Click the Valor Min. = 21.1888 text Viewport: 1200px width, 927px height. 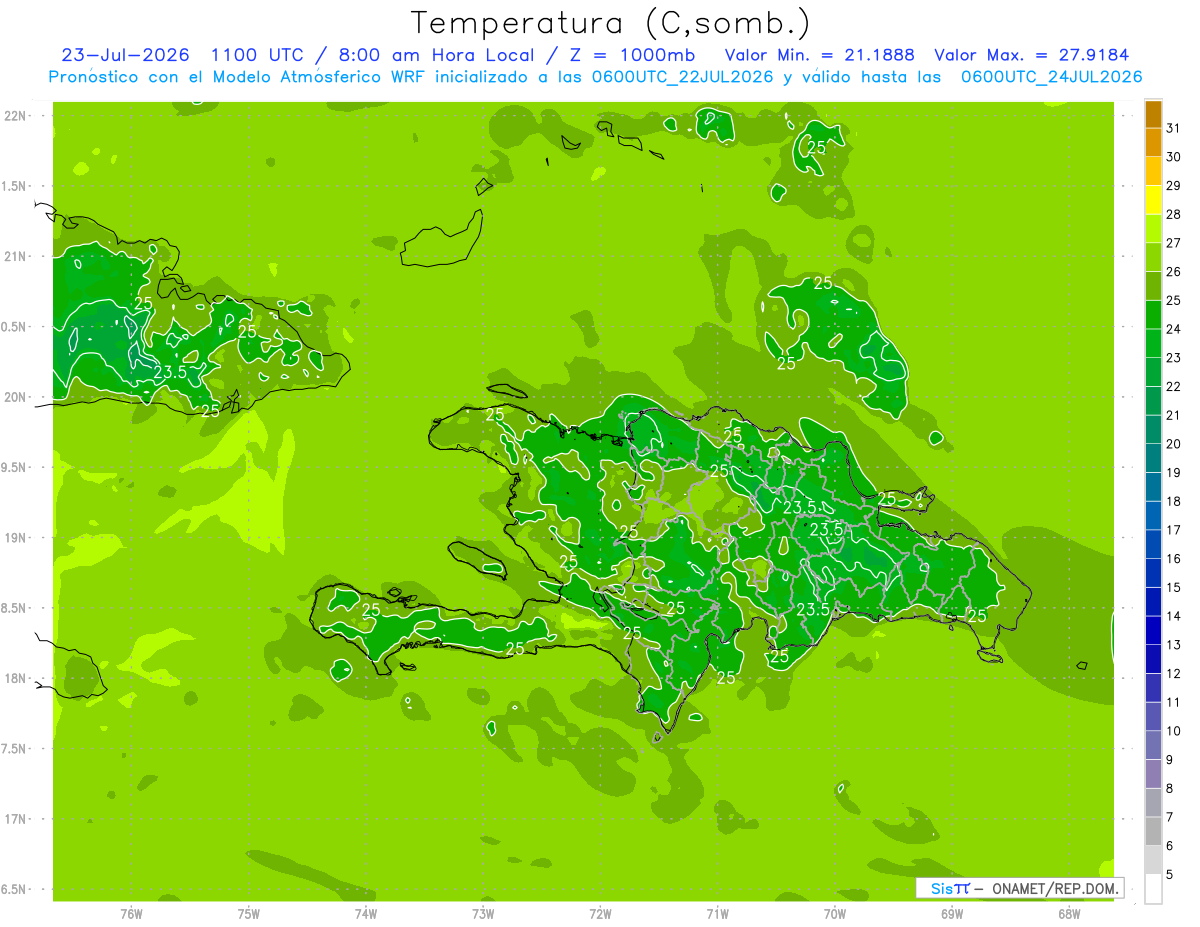(820, 55)
